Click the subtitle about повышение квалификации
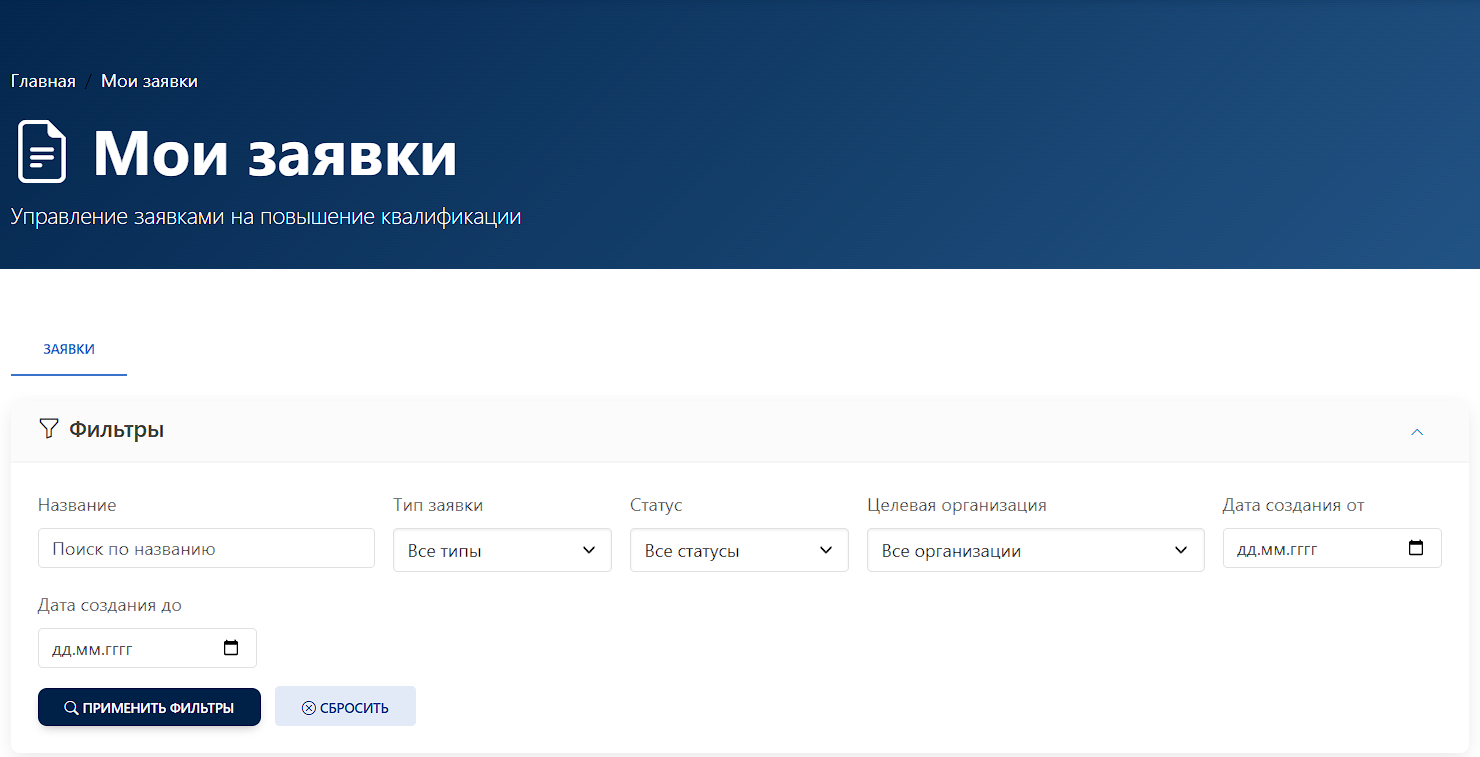The image size is (1480, 757). (x=266, y=217)
